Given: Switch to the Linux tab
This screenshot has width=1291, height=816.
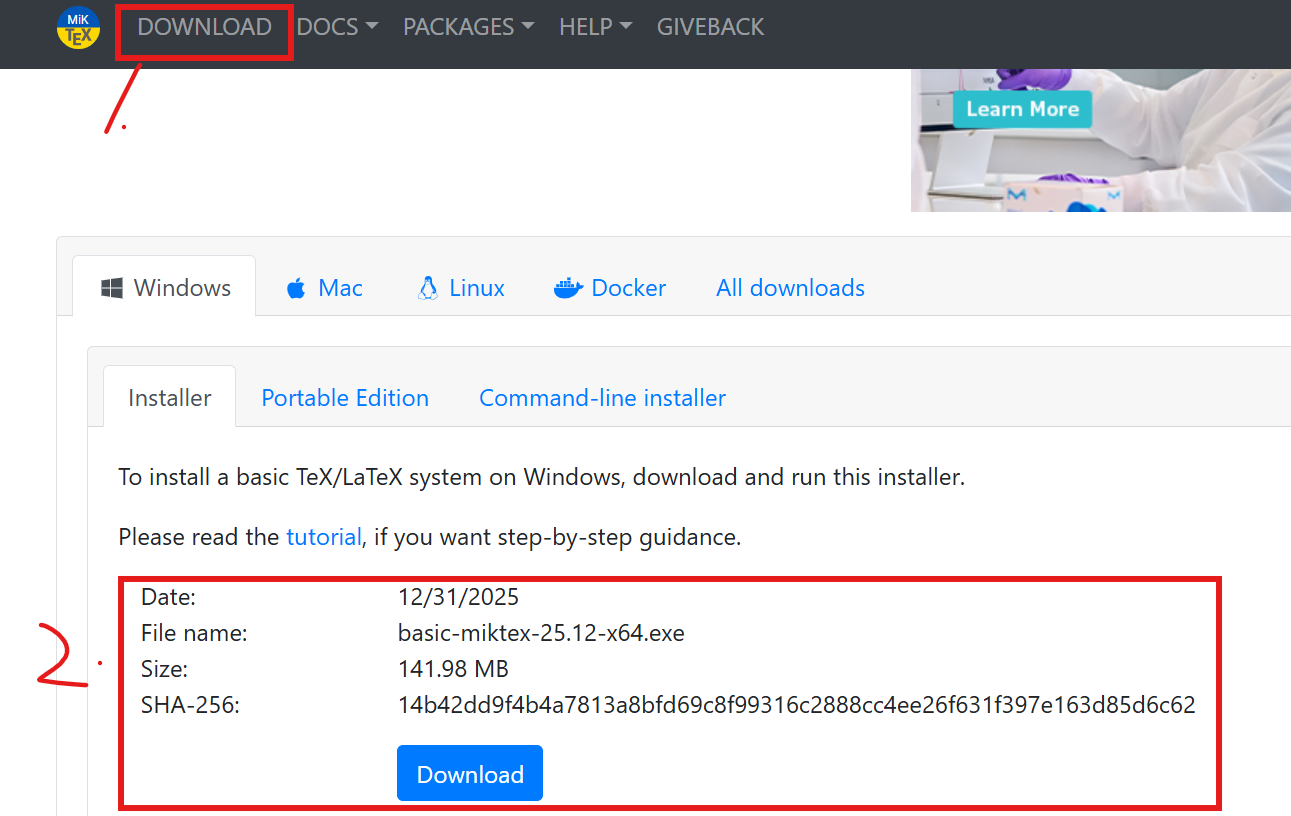Looking at the screenshot, I should pyautogui.click(x=460, y=288).
